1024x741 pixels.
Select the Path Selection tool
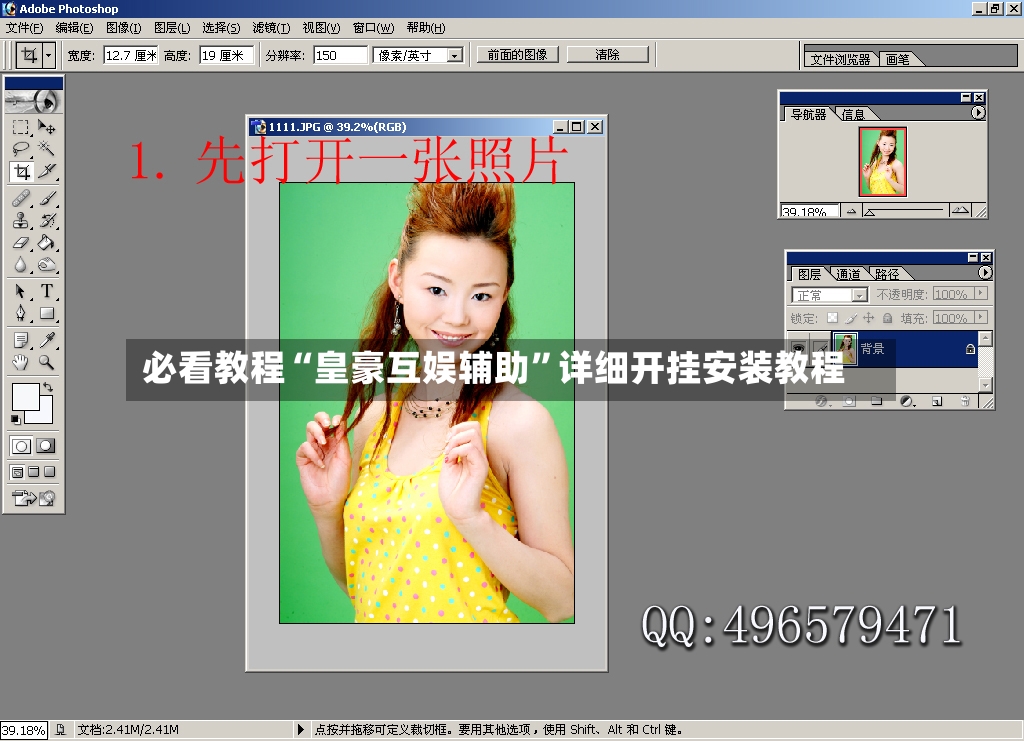point(21,291)
